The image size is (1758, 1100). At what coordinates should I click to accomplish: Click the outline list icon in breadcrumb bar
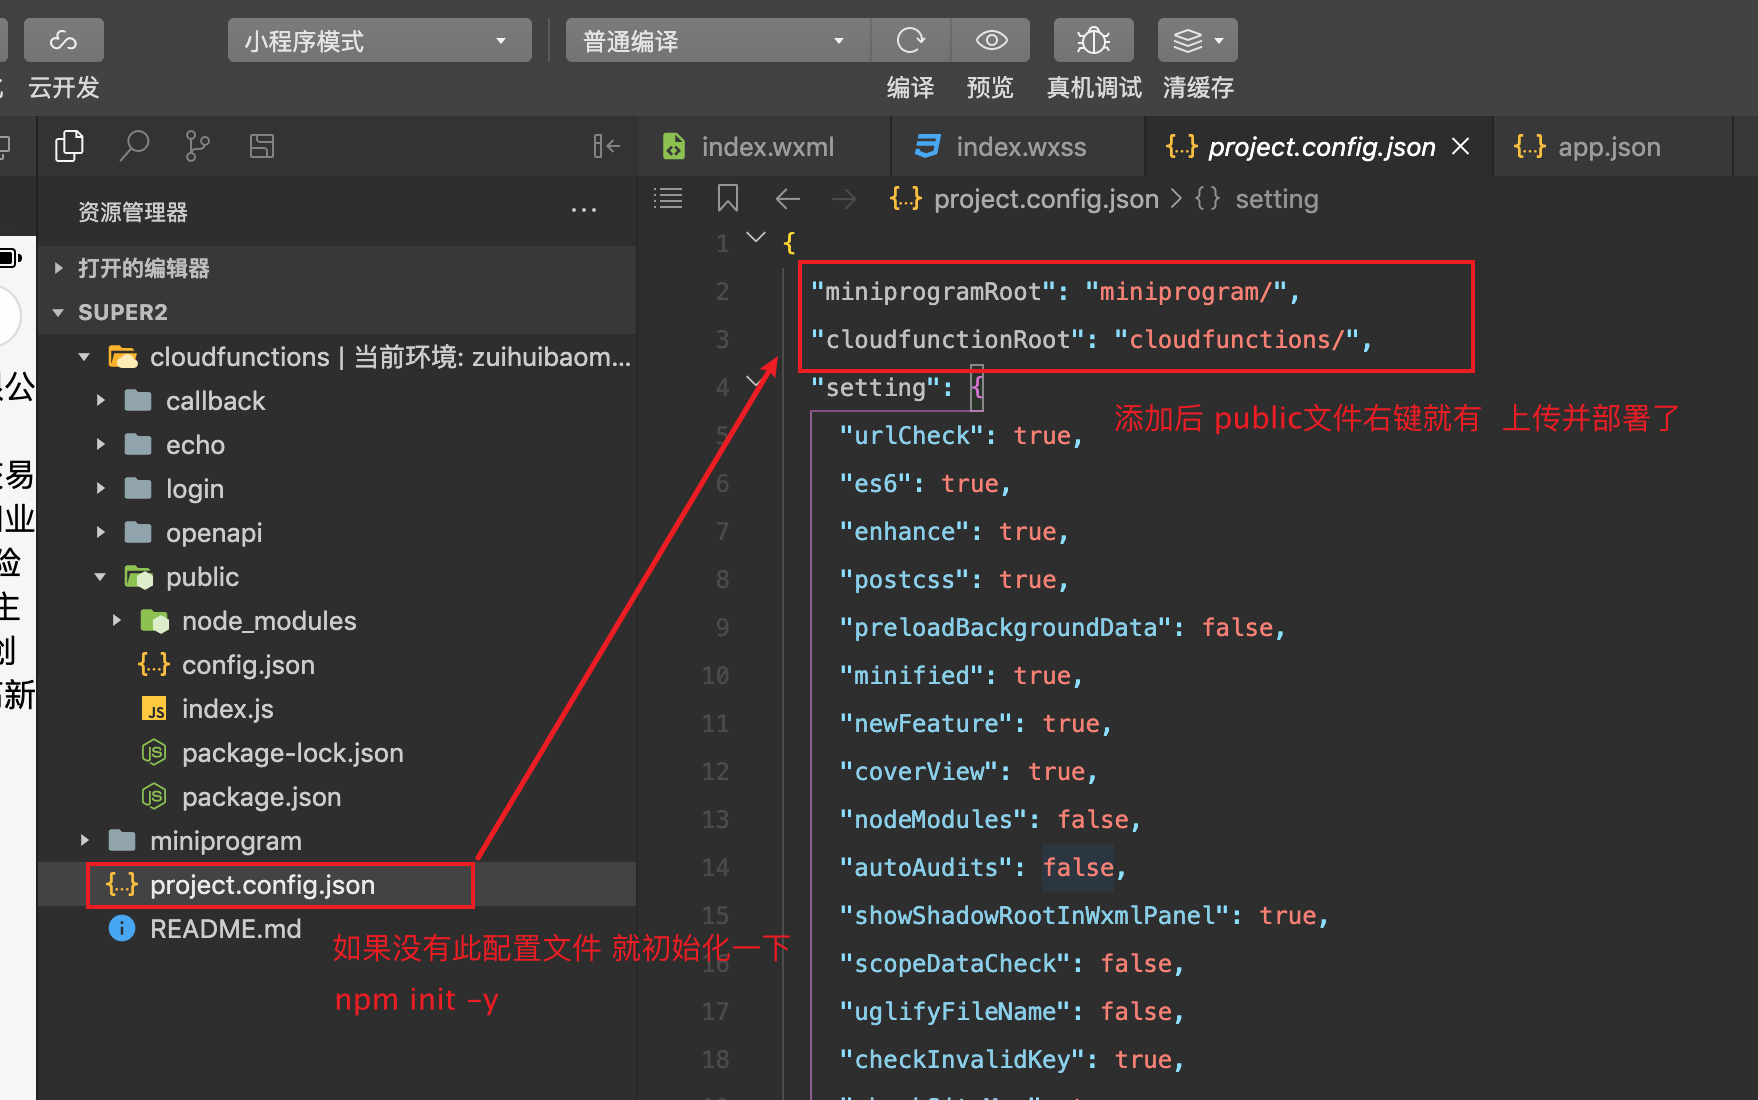668,199
